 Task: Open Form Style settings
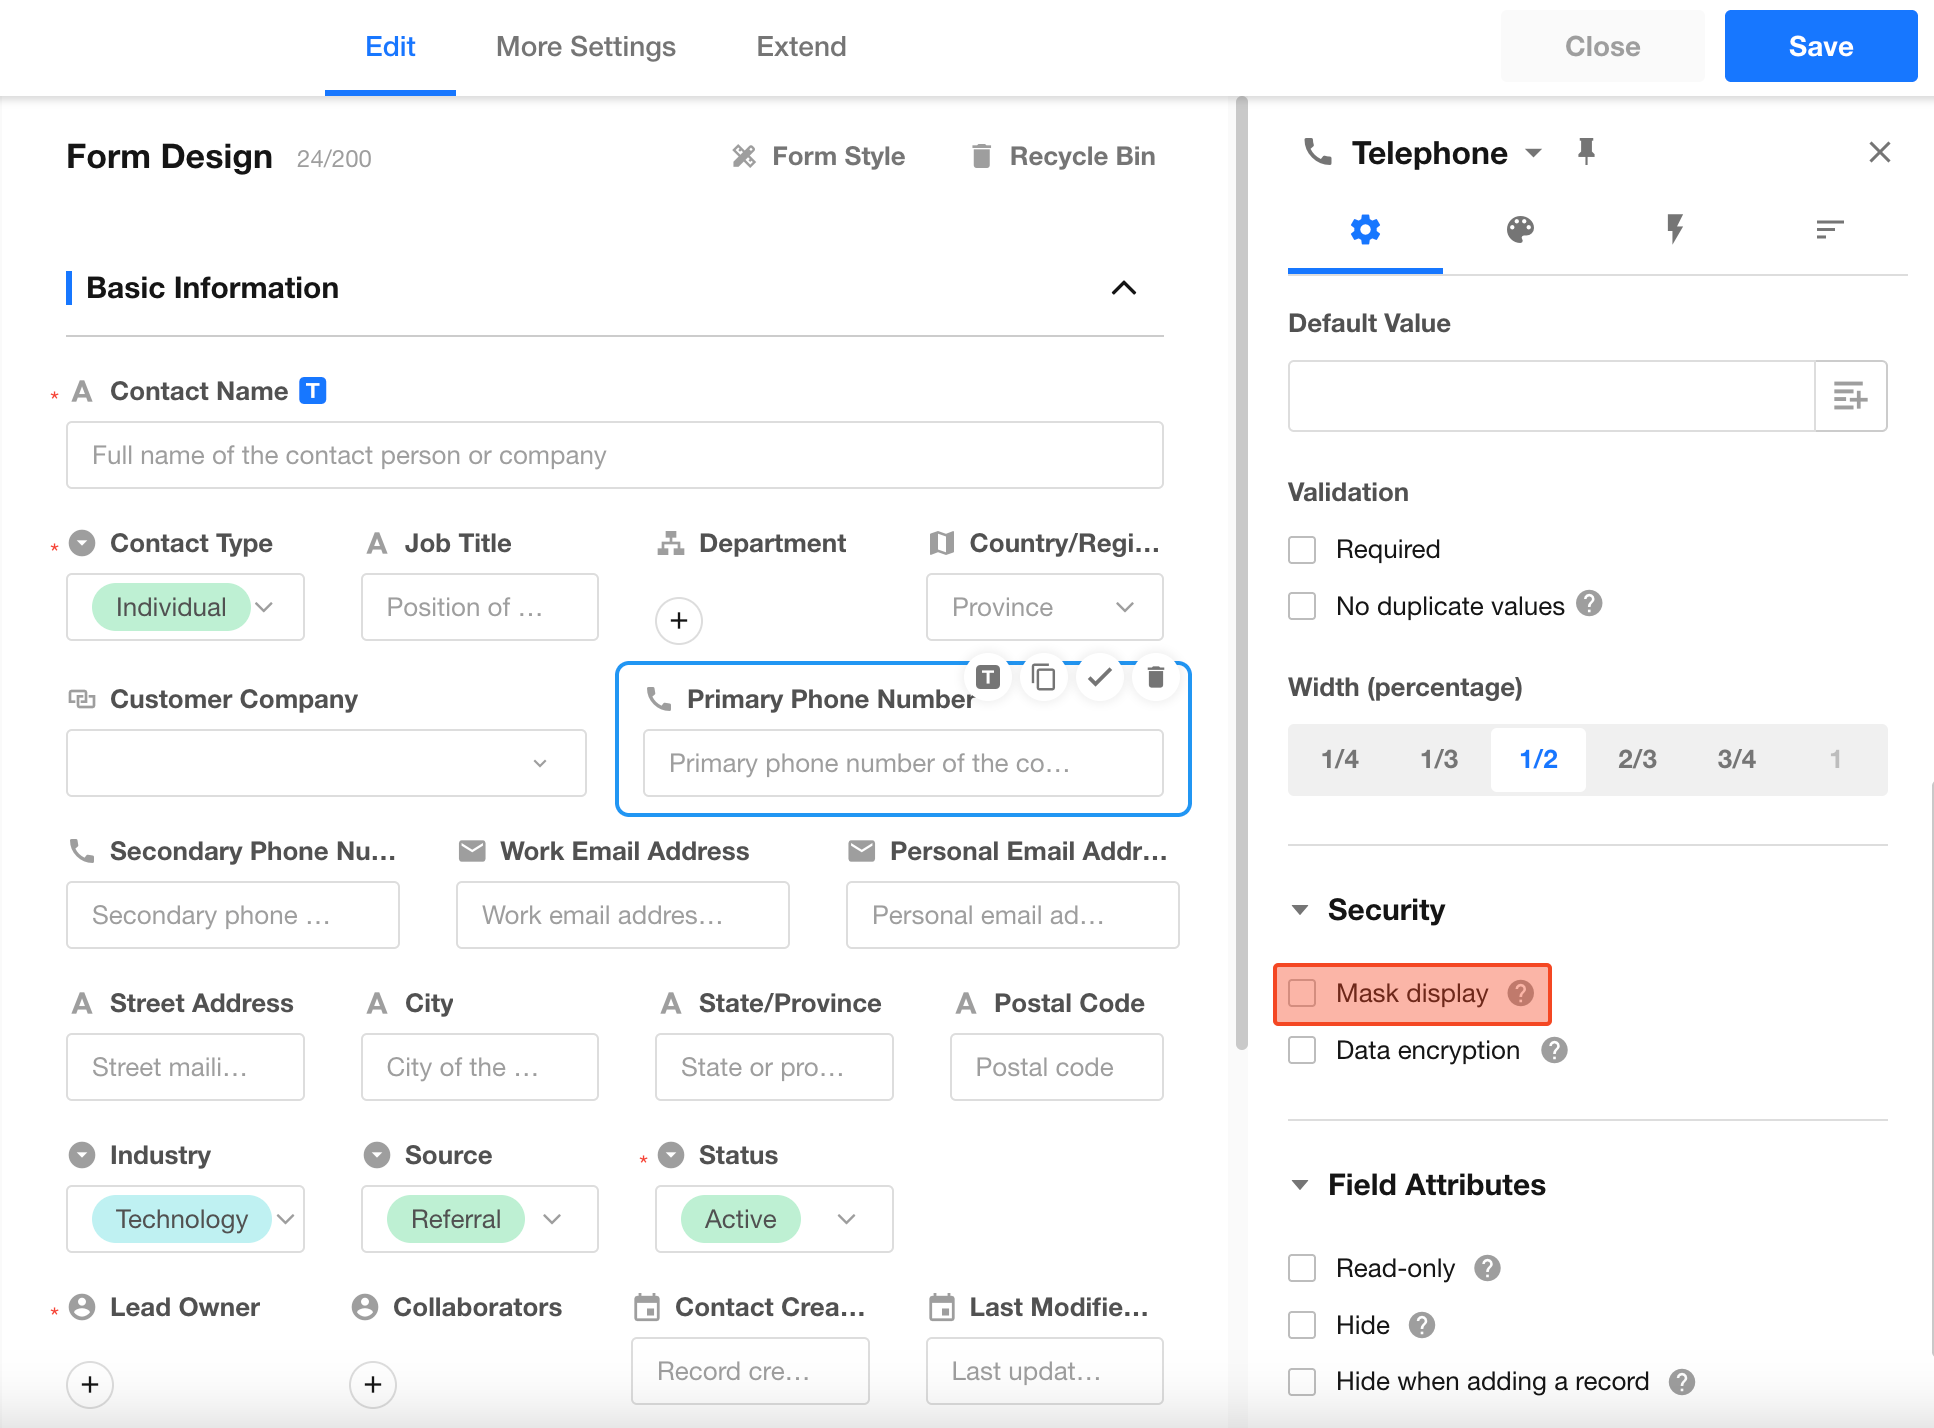(819, 156)
